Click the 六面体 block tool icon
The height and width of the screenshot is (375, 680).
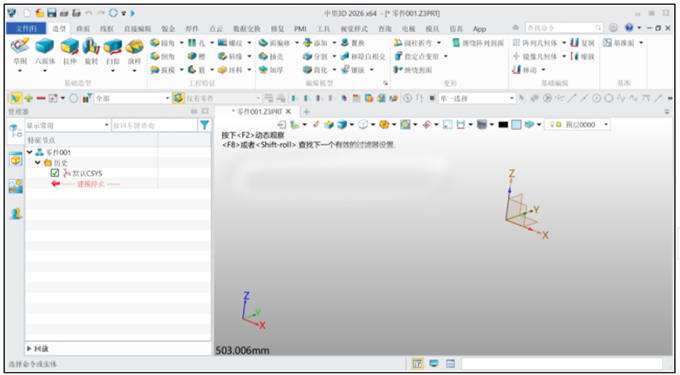(x=45, y=46)
